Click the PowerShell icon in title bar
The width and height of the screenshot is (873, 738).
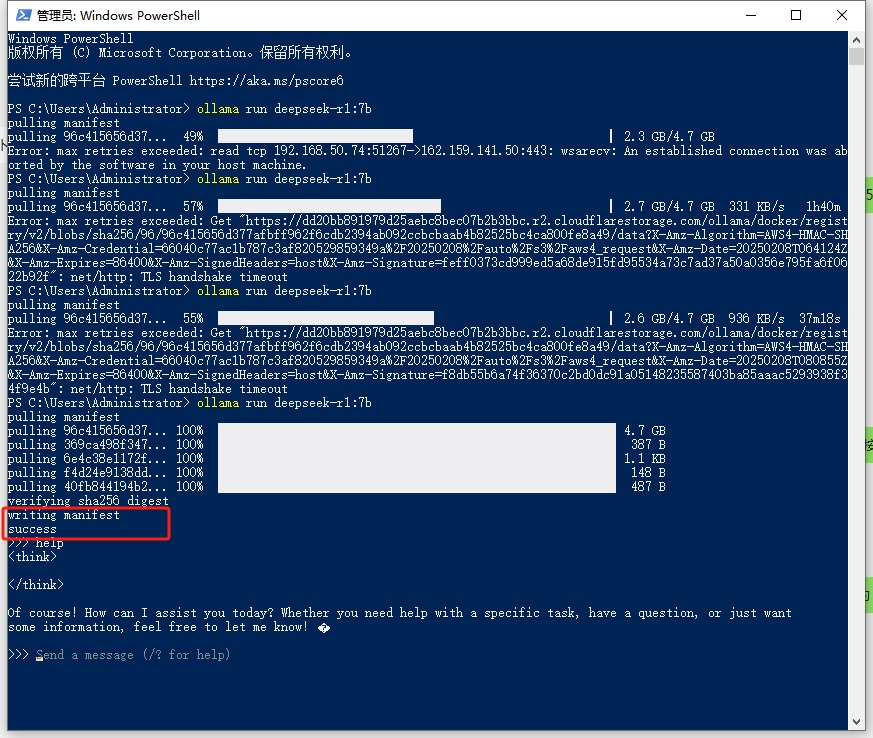[23, 15]
